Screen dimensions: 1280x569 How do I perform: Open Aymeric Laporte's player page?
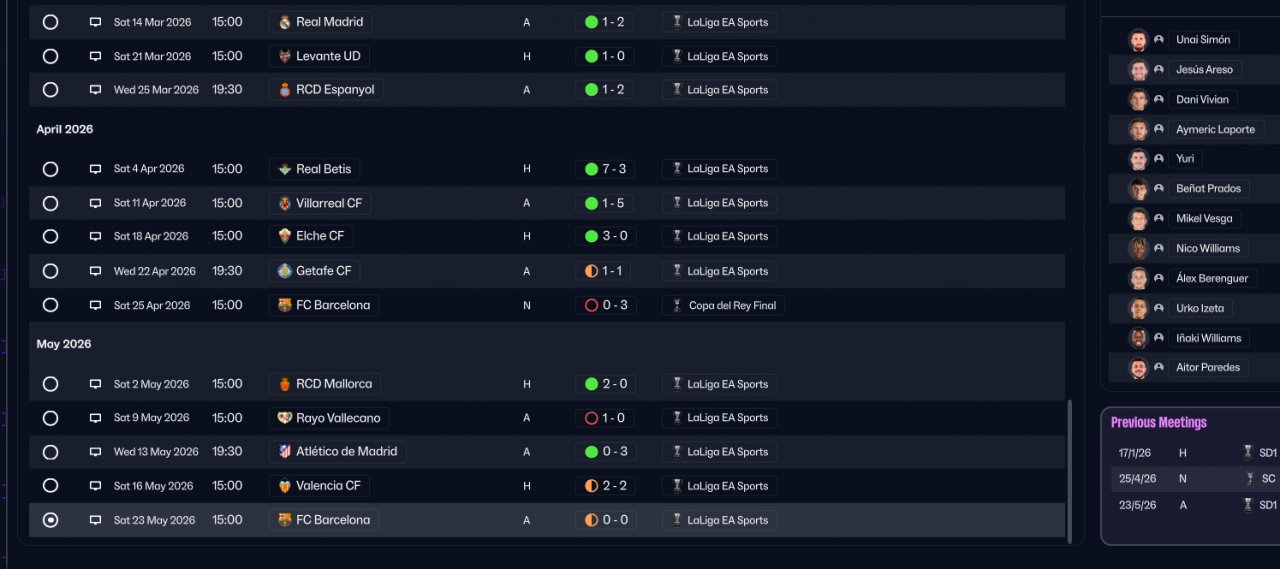tap(1216, 129)
